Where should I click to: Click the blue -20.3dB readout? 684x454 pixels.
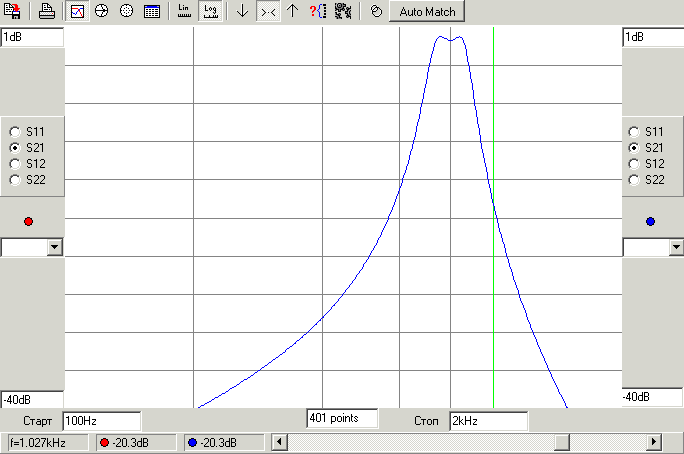coord(224,443)
